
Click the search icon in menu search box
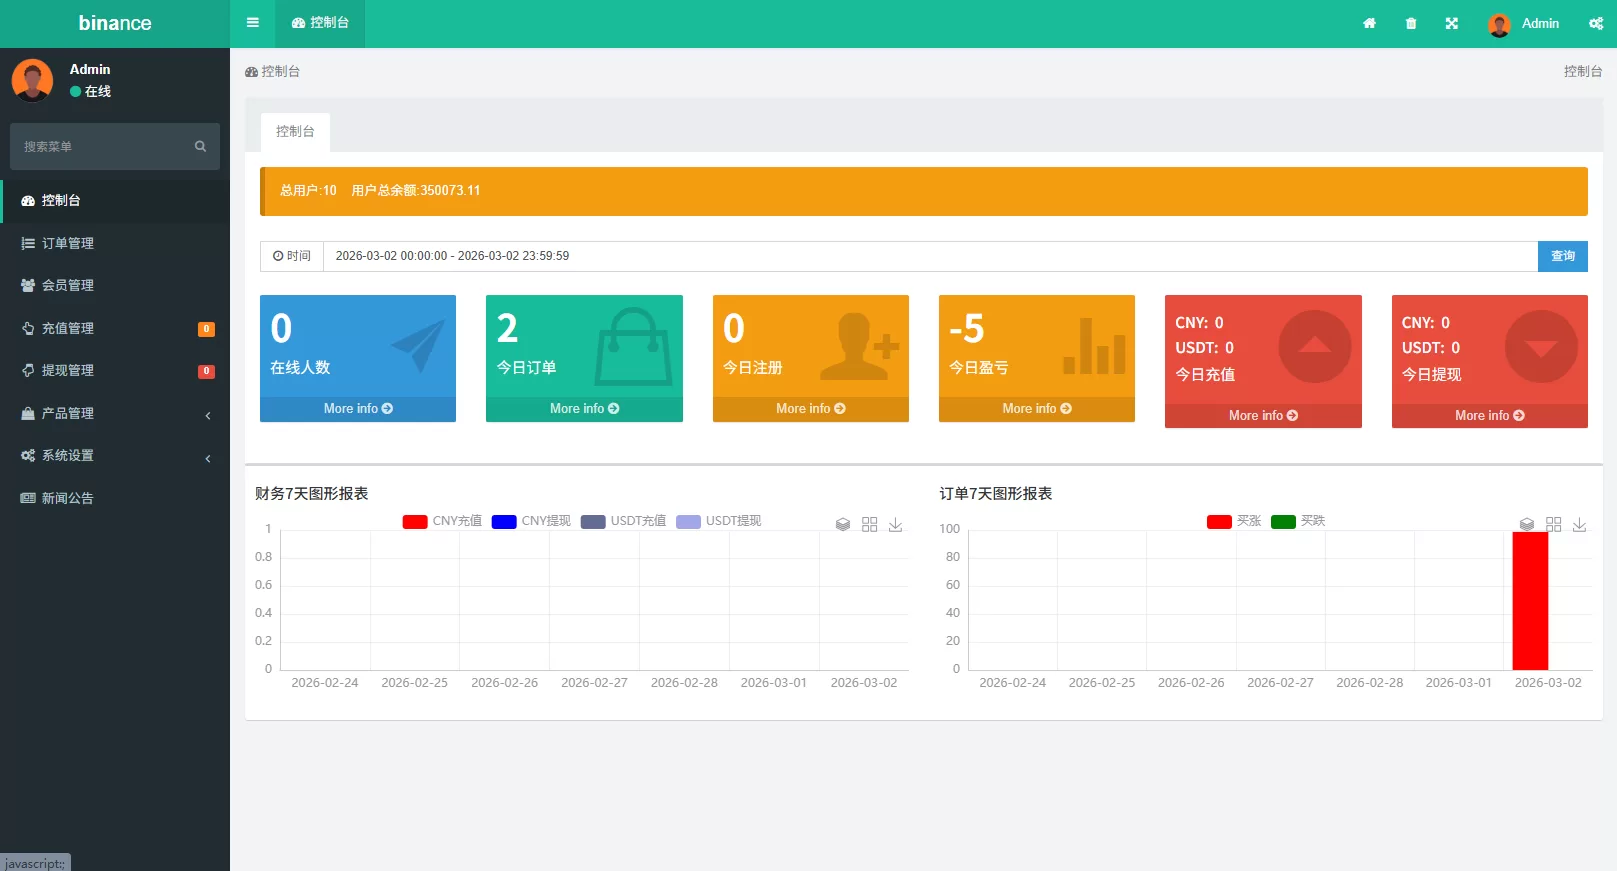200,147
